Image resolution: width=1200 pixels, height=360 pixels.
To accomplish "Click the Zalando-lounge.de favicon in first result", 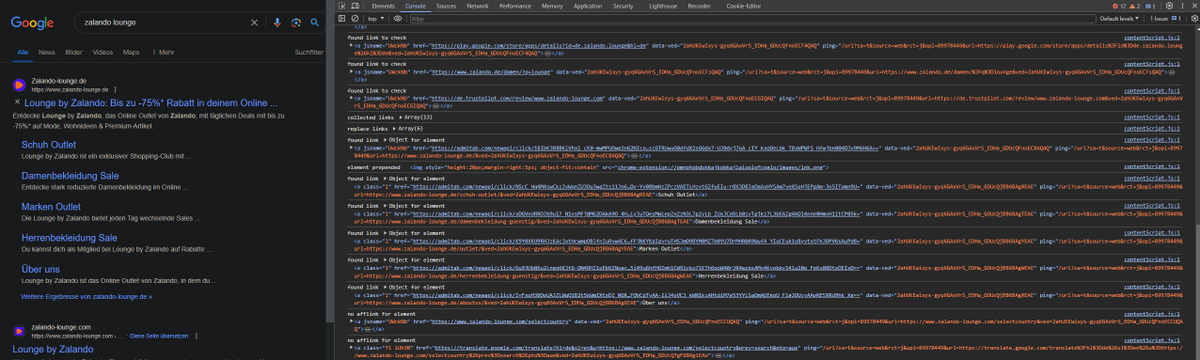I will pyautogui.click(x=20, y=84).
